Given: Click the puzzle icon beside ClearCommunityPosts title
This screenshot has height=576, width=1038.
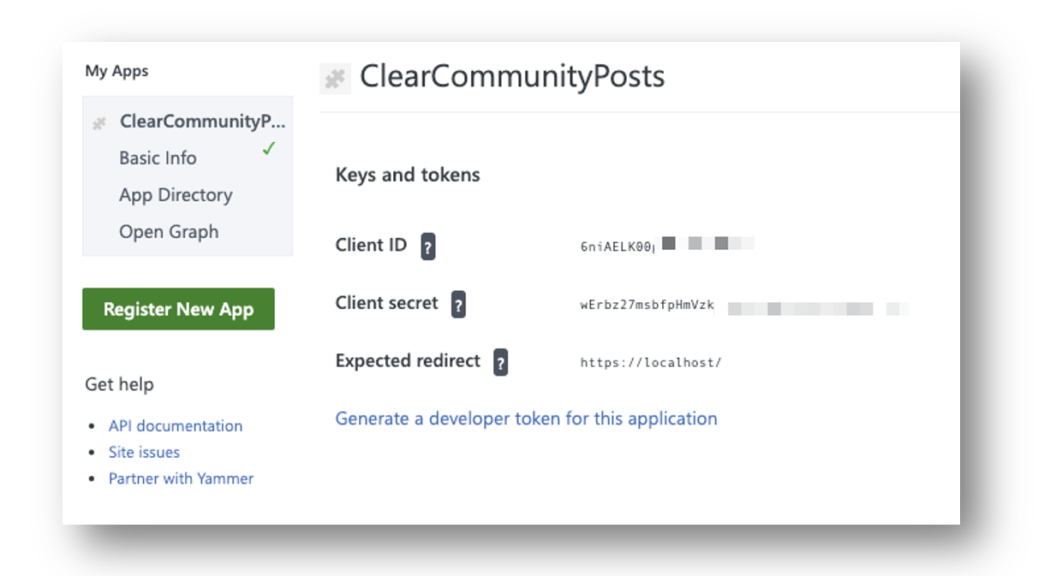Looking at the screenshot, I should [x=335, y=79].
